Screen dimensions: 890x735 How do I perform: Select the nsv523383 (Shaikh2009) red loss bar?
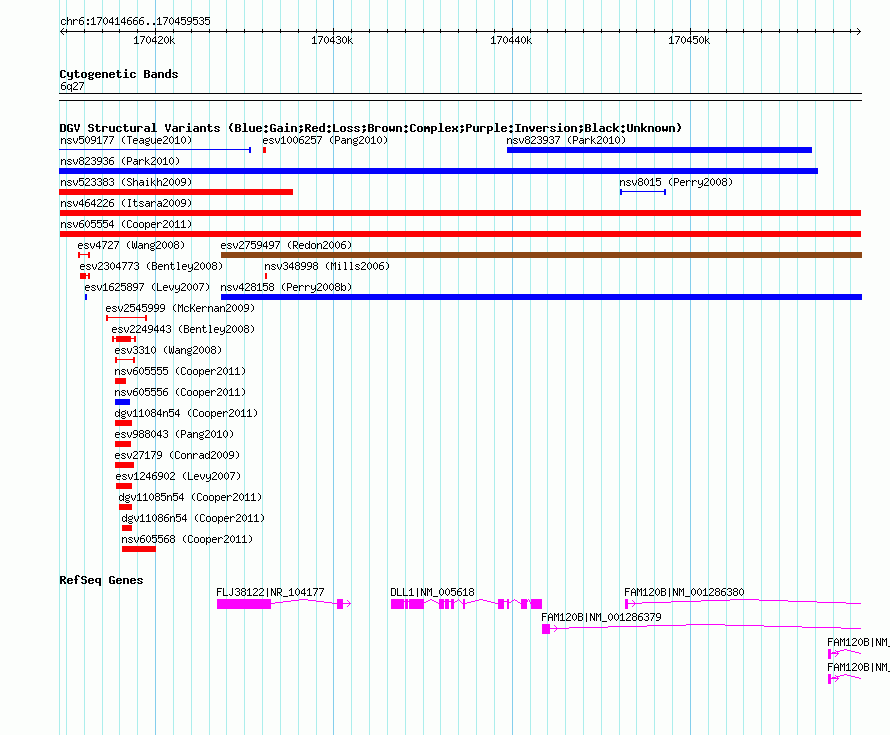click(x=176, y=192)
